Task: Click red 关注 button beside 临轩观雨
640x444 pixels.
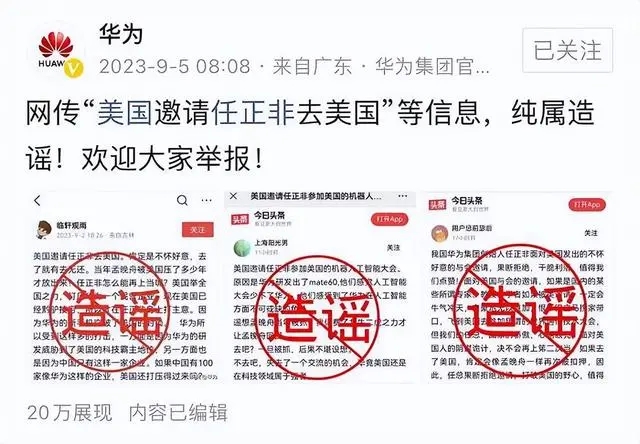Action: click(198, 230)
